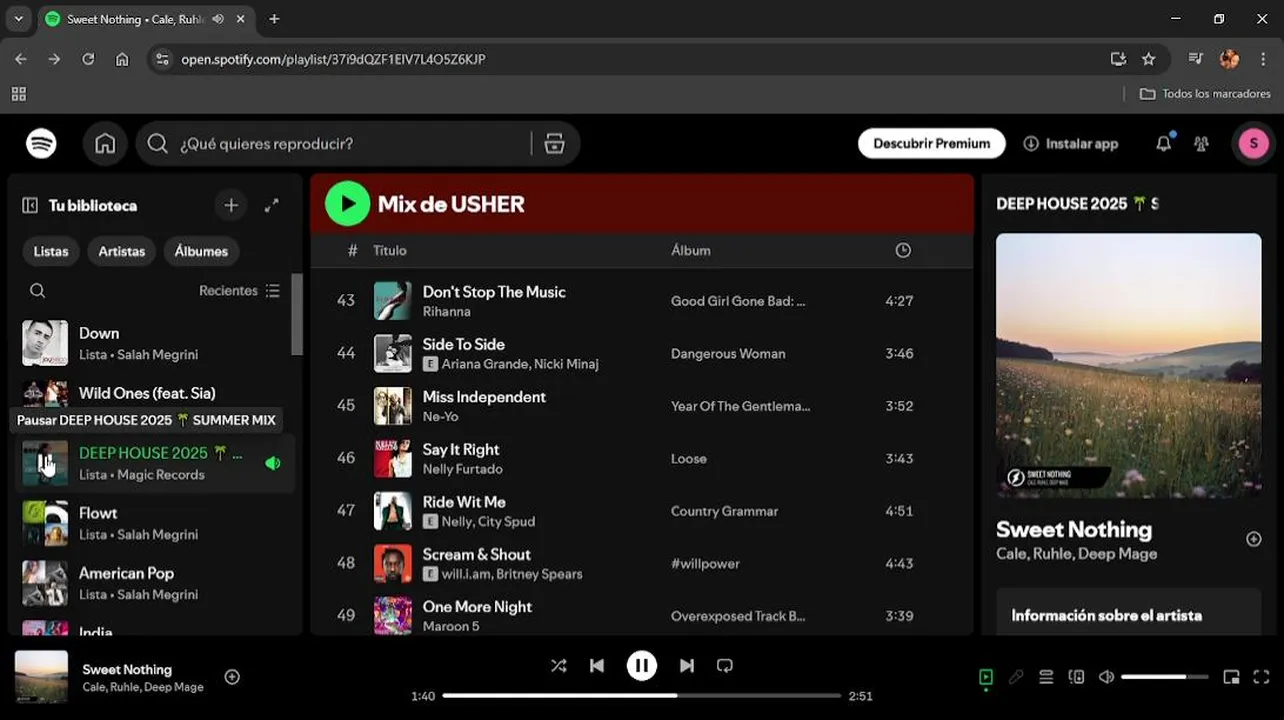Adjust the volume slider
The image size is (1284, 720).
pos(1167,677)
